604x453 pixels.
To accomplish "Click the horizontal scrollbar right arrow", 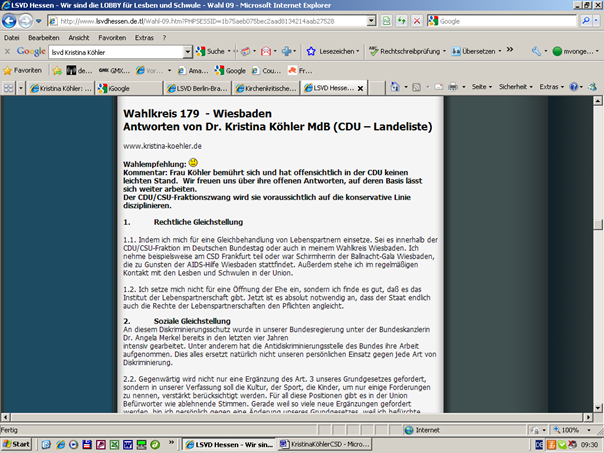I will [588, 417].
